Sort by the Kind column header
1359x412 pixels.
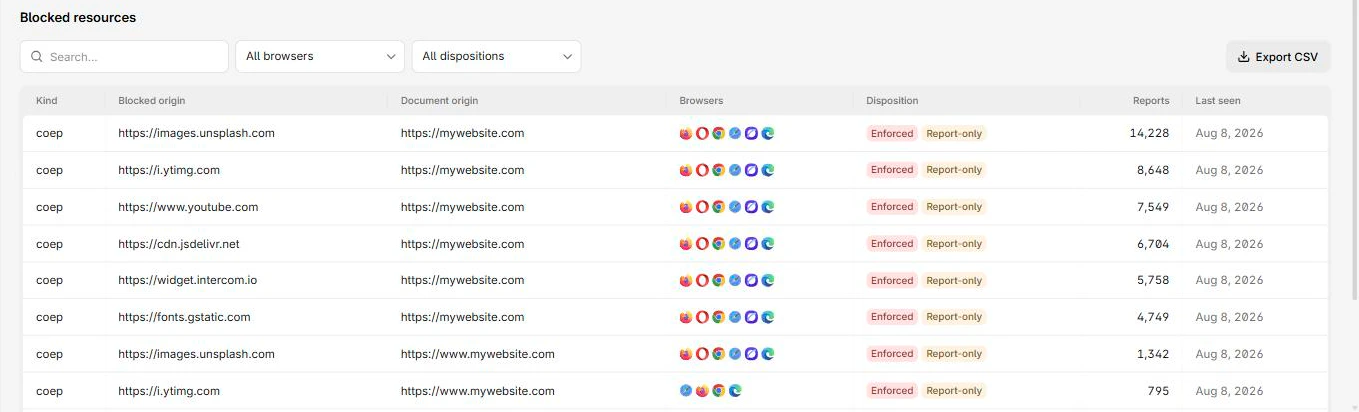(47, 101)
